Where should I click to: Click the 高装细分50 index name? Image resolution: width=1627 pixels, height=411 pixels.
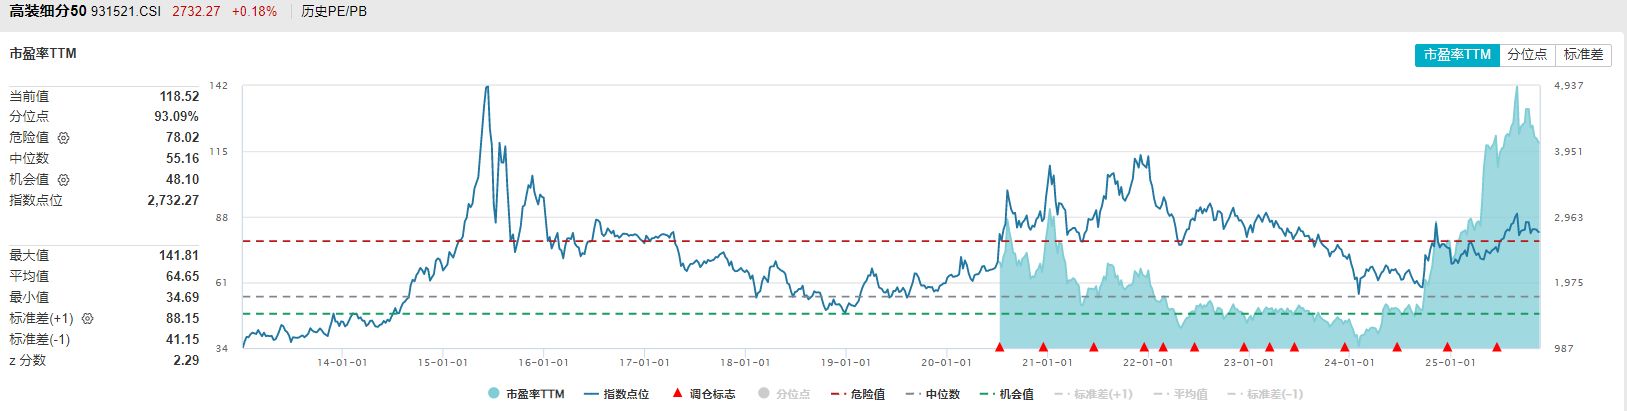[x=47, y=12]
